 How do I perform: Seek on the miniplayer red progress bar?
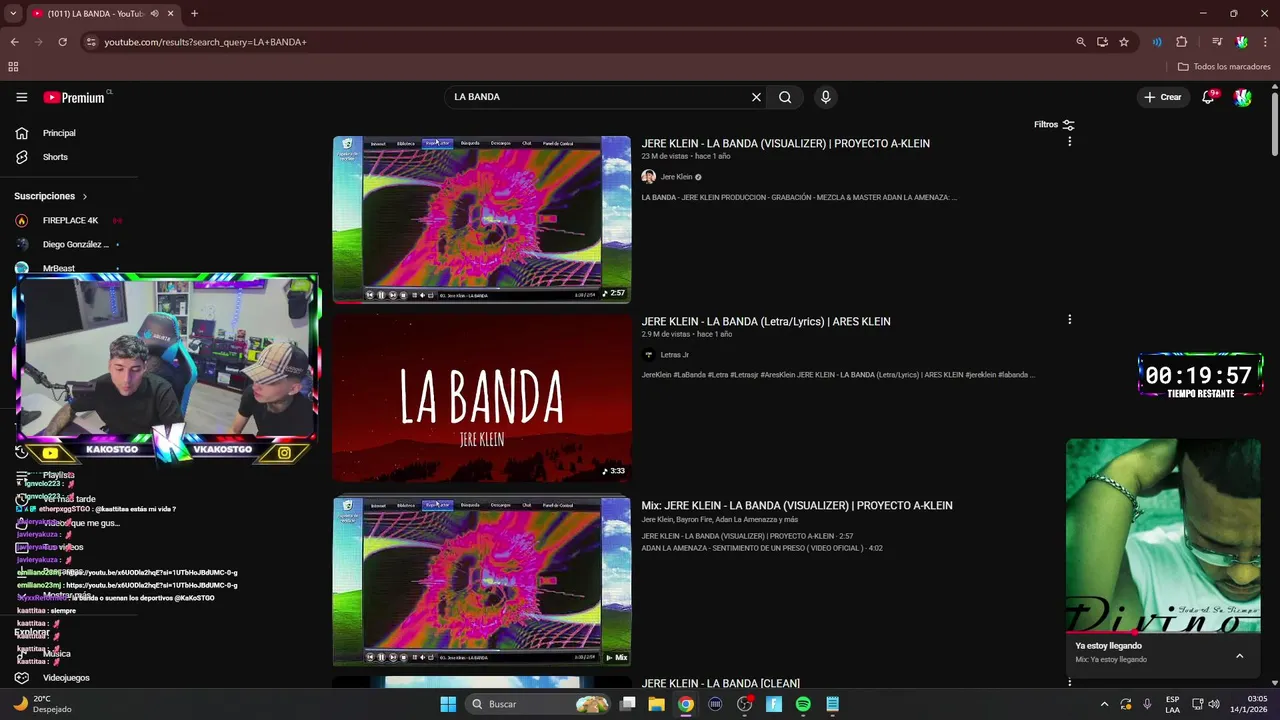[x=1163, y=633]
